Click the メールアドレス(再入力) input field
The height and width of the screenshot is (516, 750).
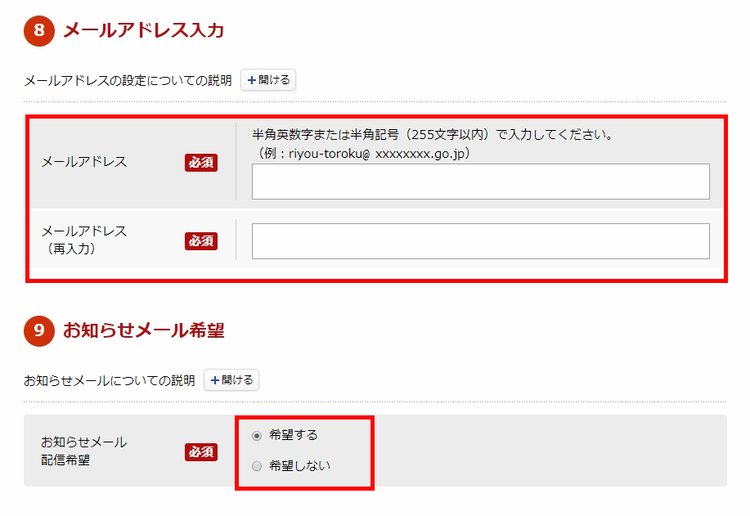tap(481, 241)
